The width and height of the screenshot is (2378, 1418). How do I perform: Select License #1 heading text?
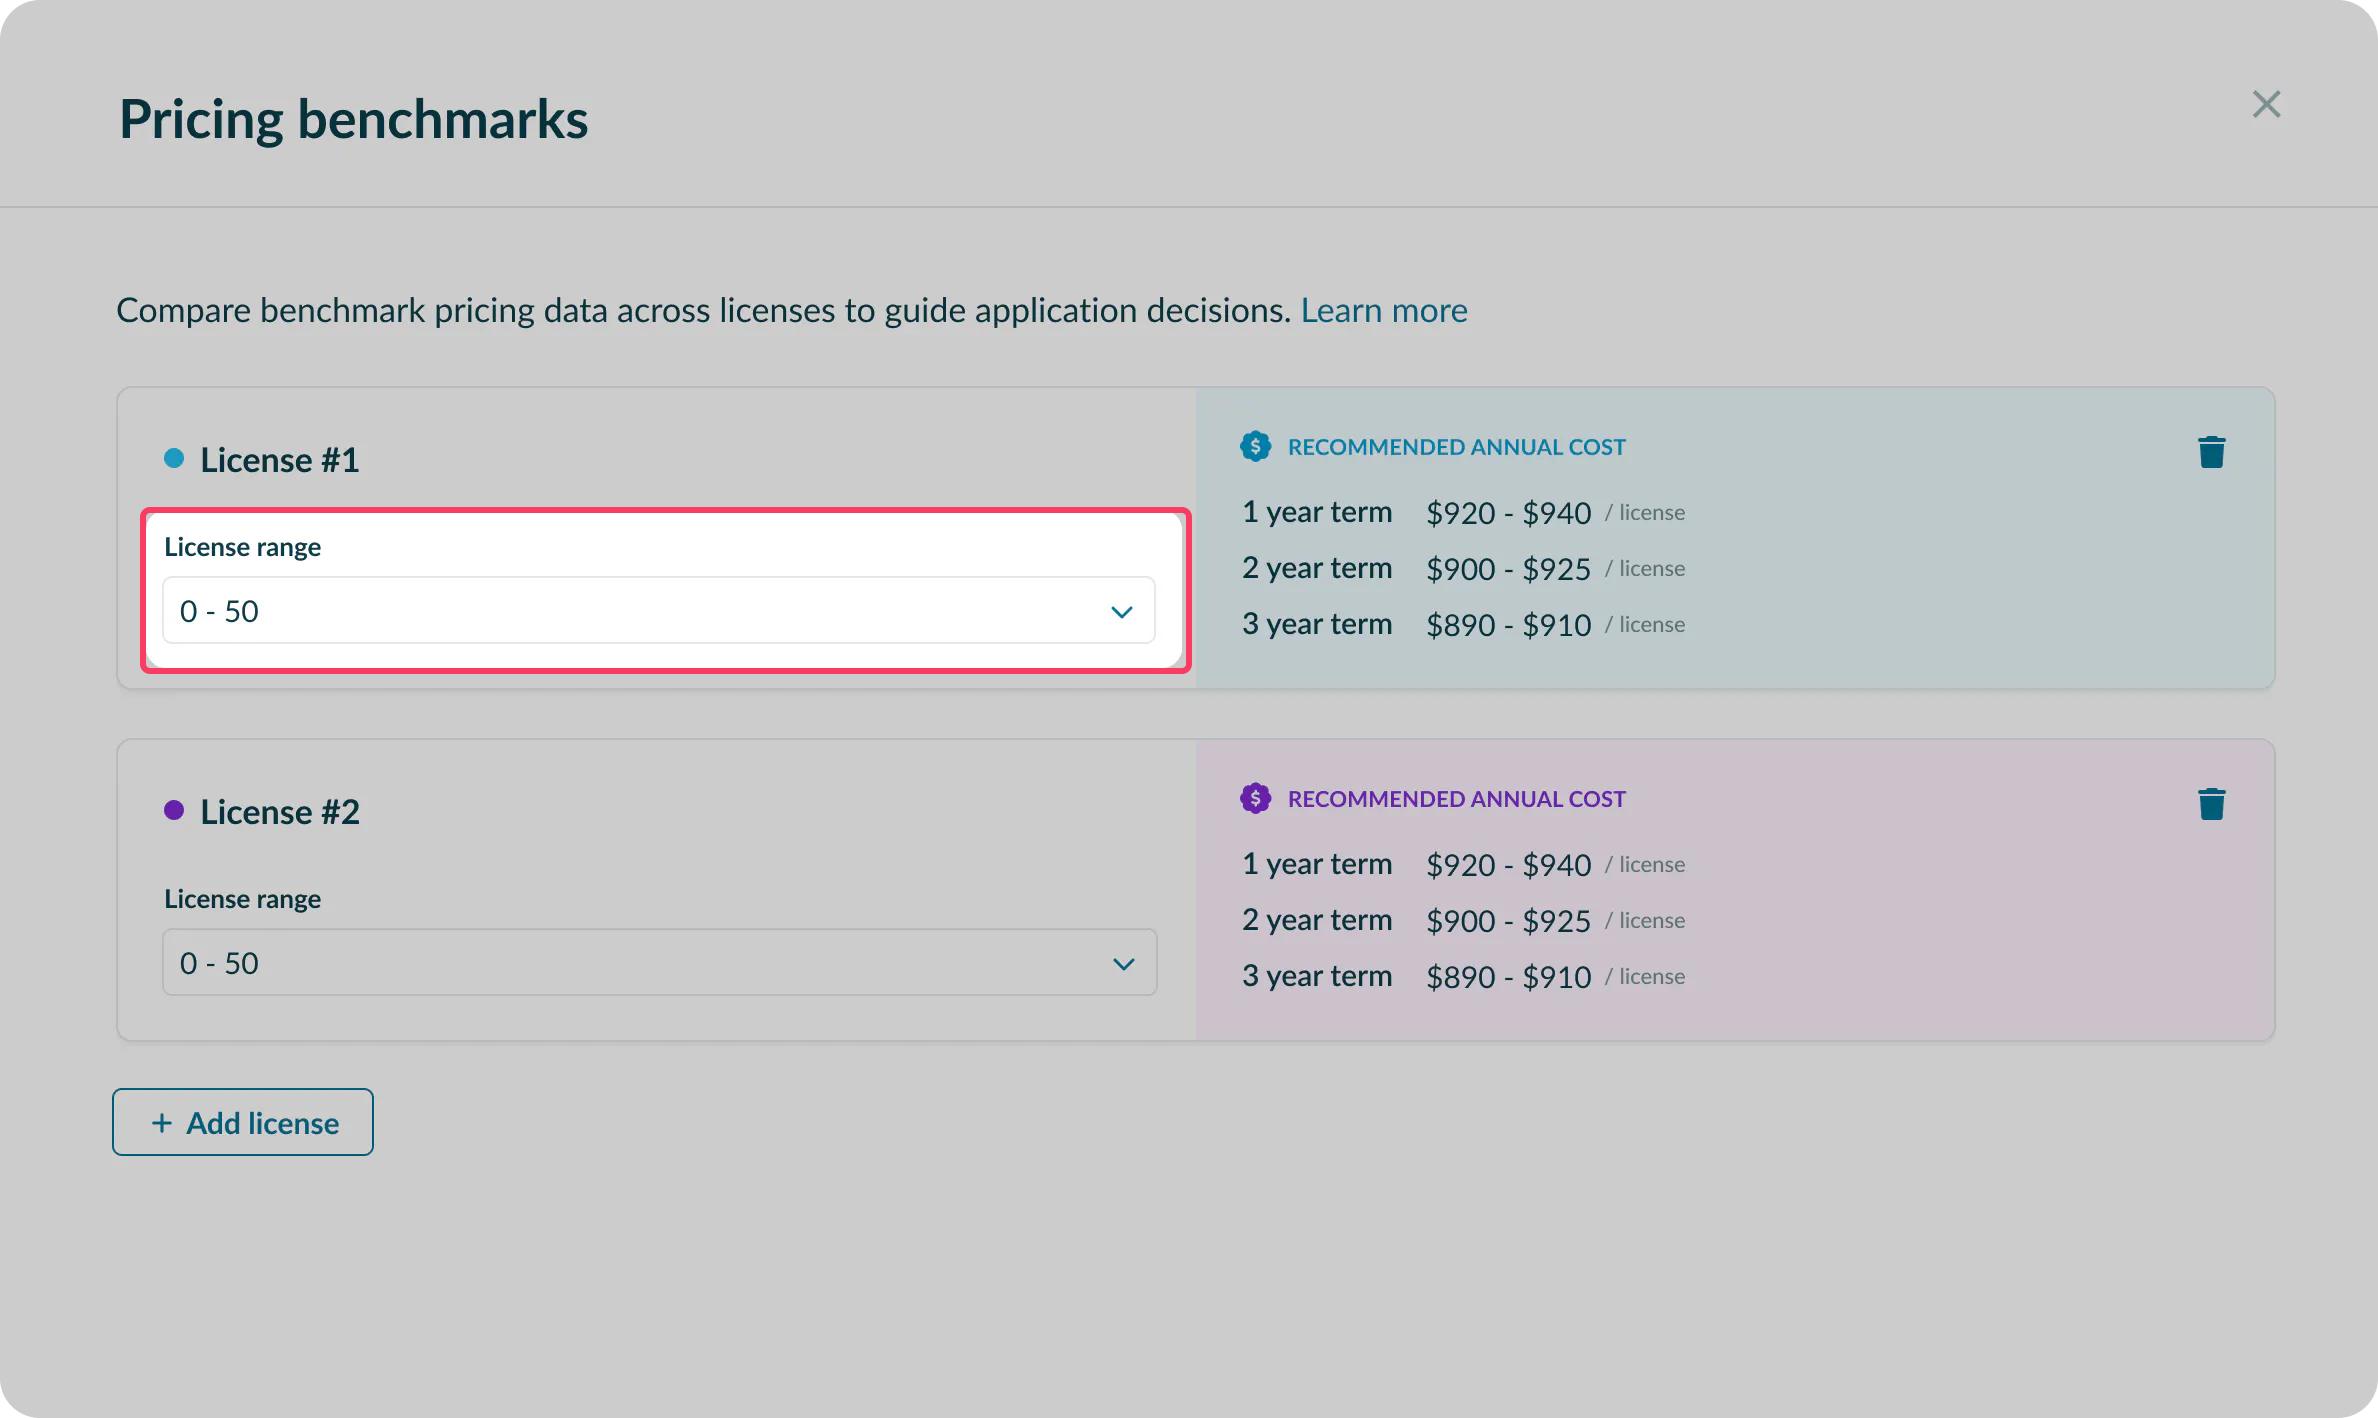click(x=279, y=460)
